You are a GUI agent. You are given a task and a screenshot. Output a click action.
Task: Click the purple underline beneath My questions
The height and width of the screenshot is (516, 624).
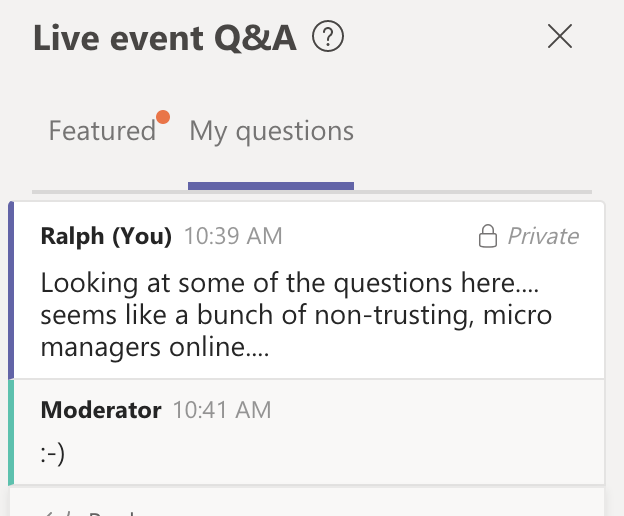(271, 186)
